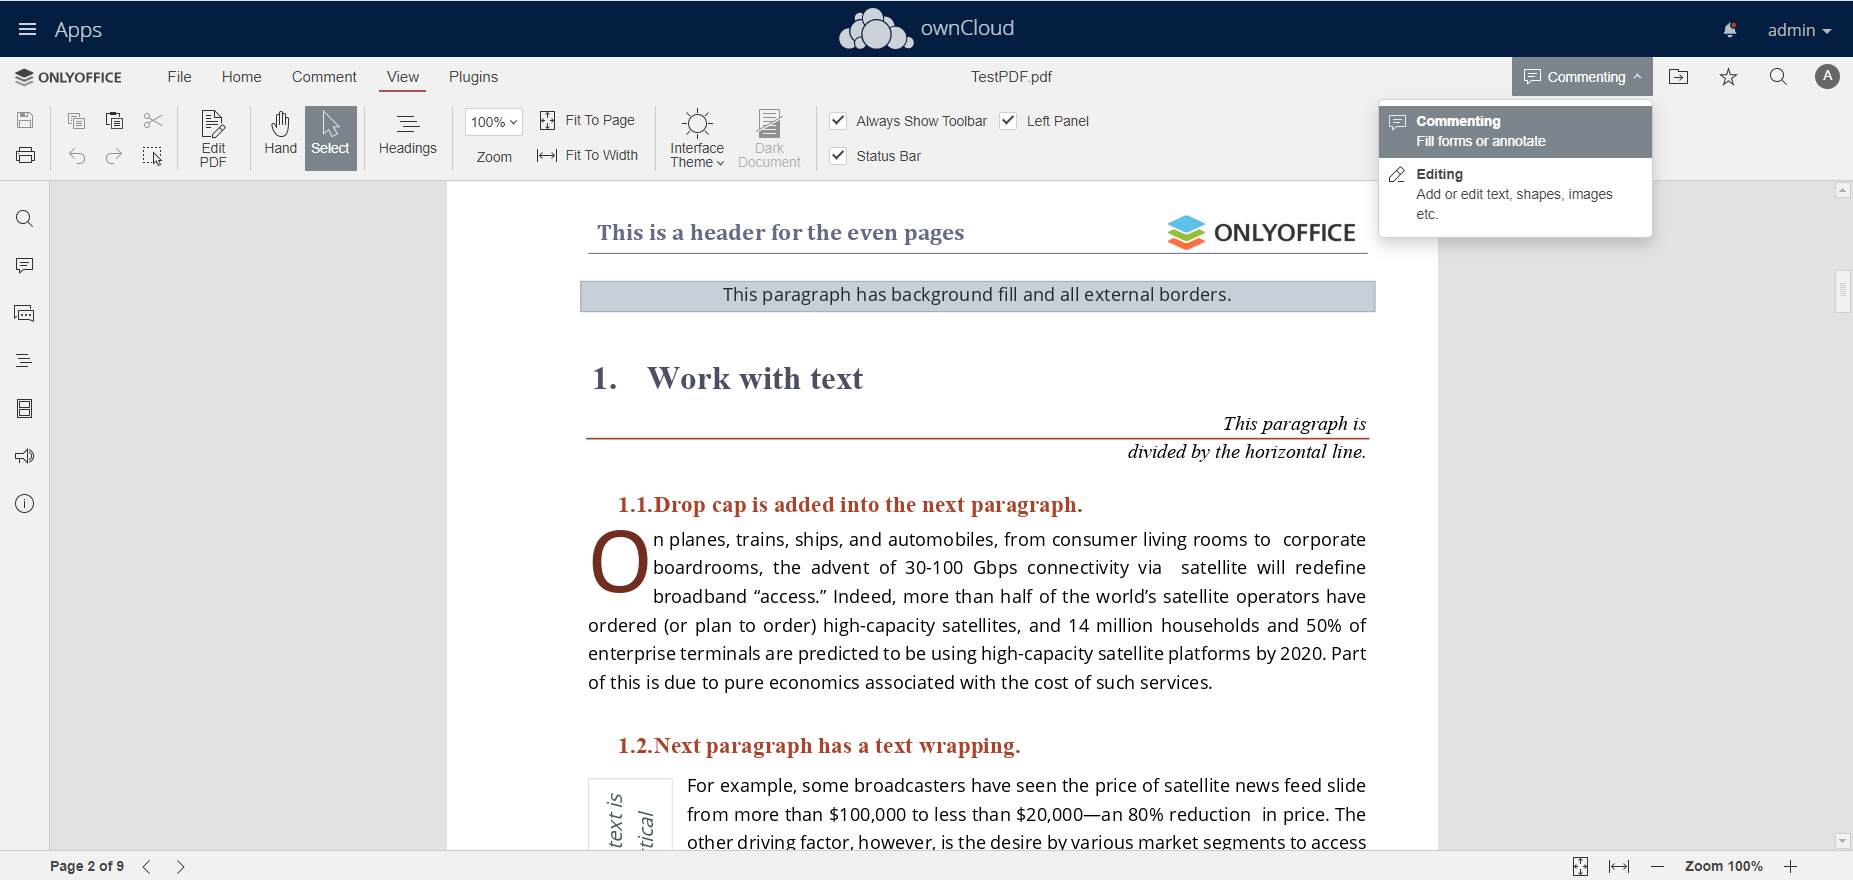The width and height of the screenshot is (1853, 880).
Task: Click Fit To Page
Action: 587,120
